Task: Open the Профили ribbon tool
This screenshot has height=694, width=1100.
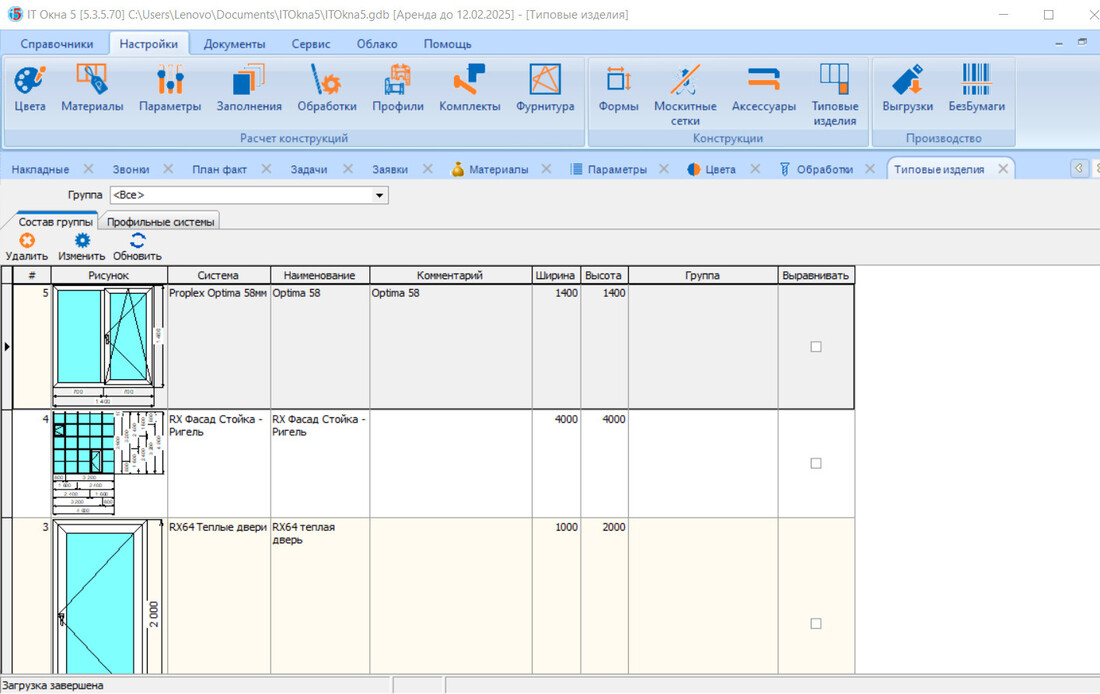Action: (x=398, y=88)
